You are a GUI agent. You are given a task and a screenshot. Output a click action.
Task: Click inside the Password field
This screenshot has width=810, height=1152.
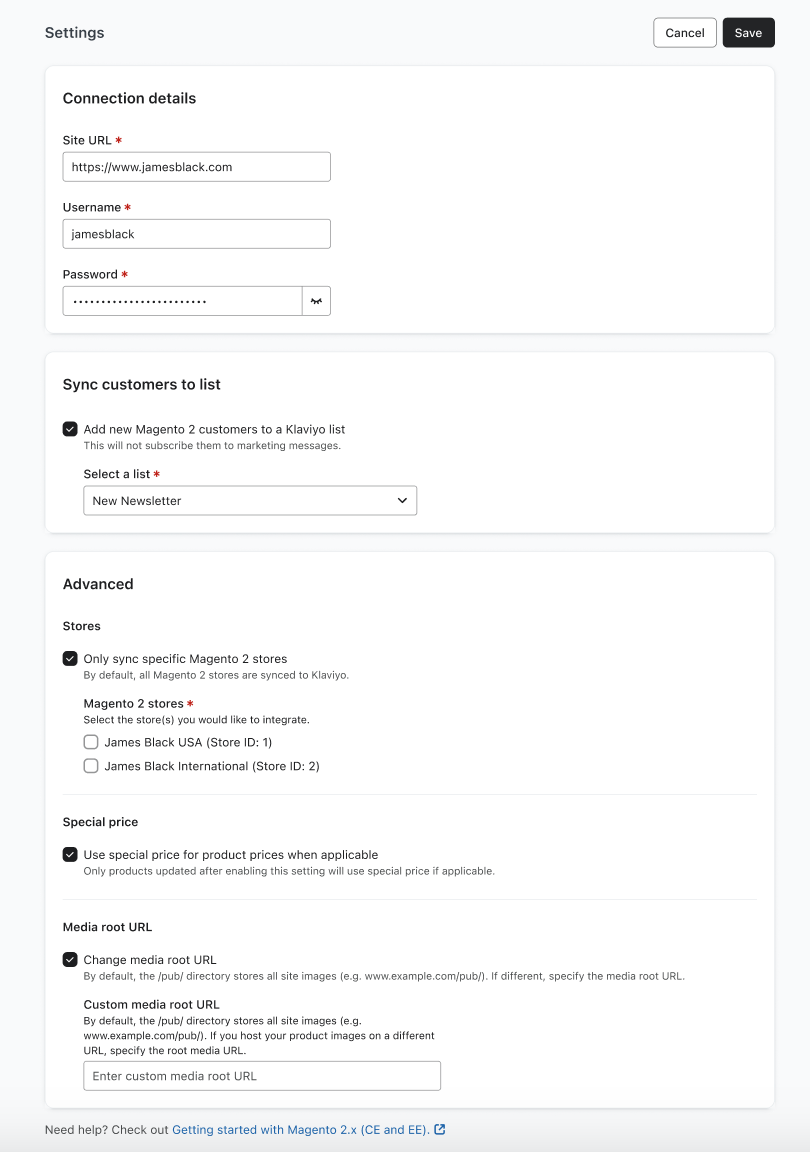[182, 301]
